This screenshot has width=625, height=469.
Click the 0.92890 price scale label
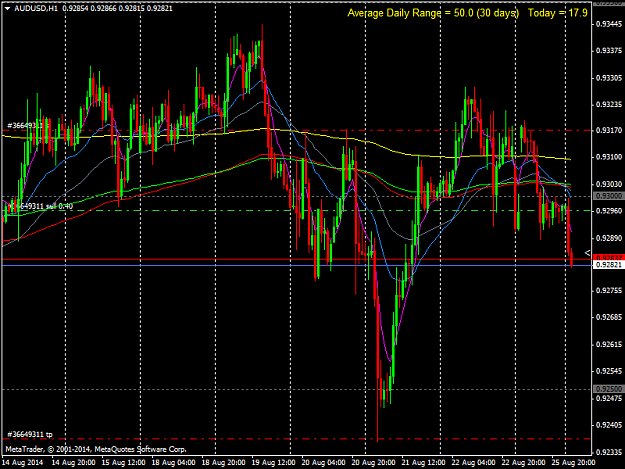click(x=609, y=238)
